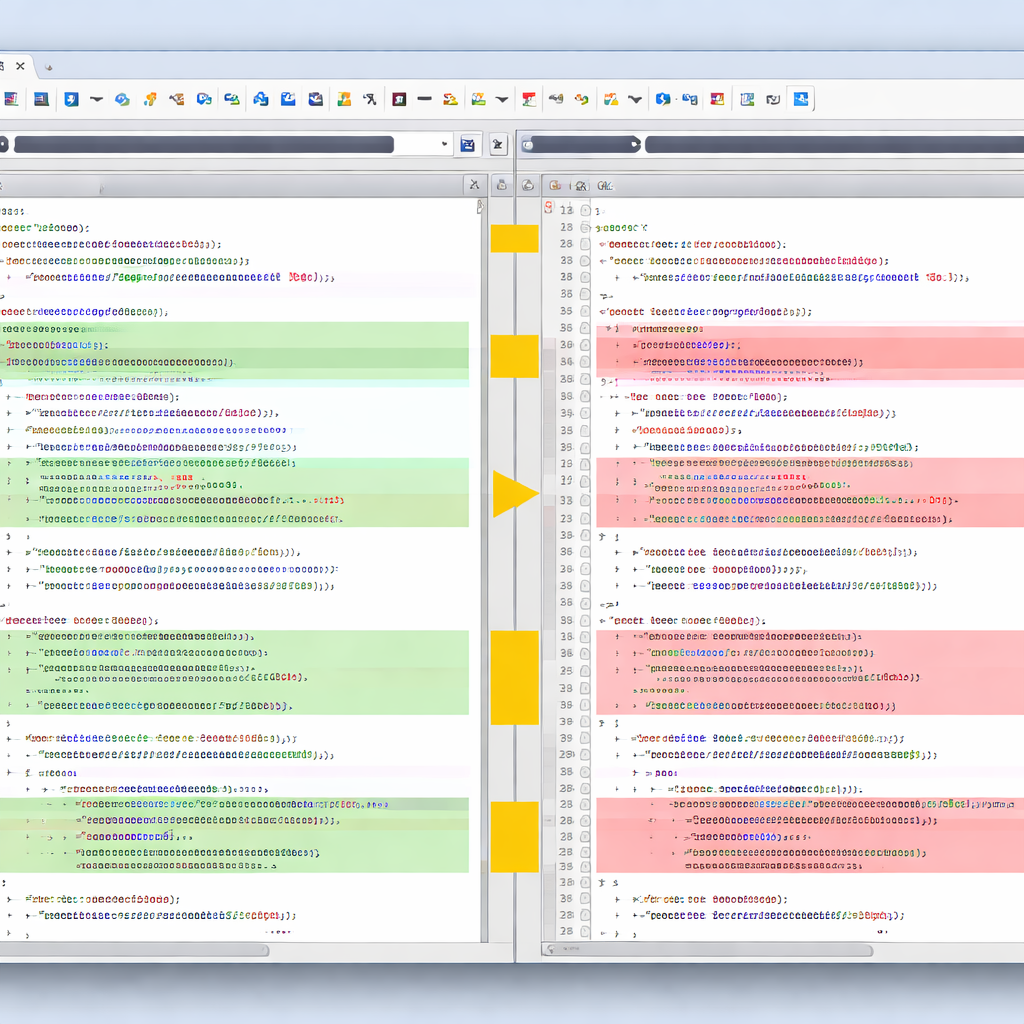The image size is (1024, 1024).
Task: Click the topmost yellow diff block in the center gutter
Action: (x=514, y=239)
